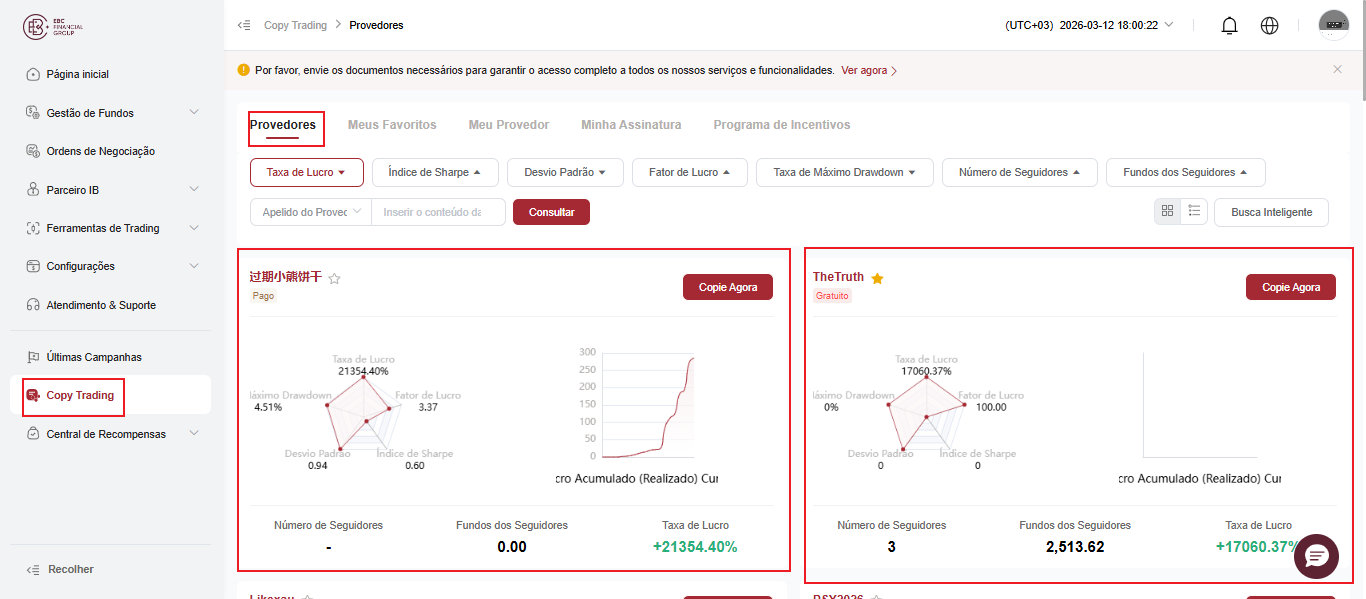The image size is (1366, 599).
Task: Click the Atendimento & Suporte headset icon
Action: pos(33,305)
